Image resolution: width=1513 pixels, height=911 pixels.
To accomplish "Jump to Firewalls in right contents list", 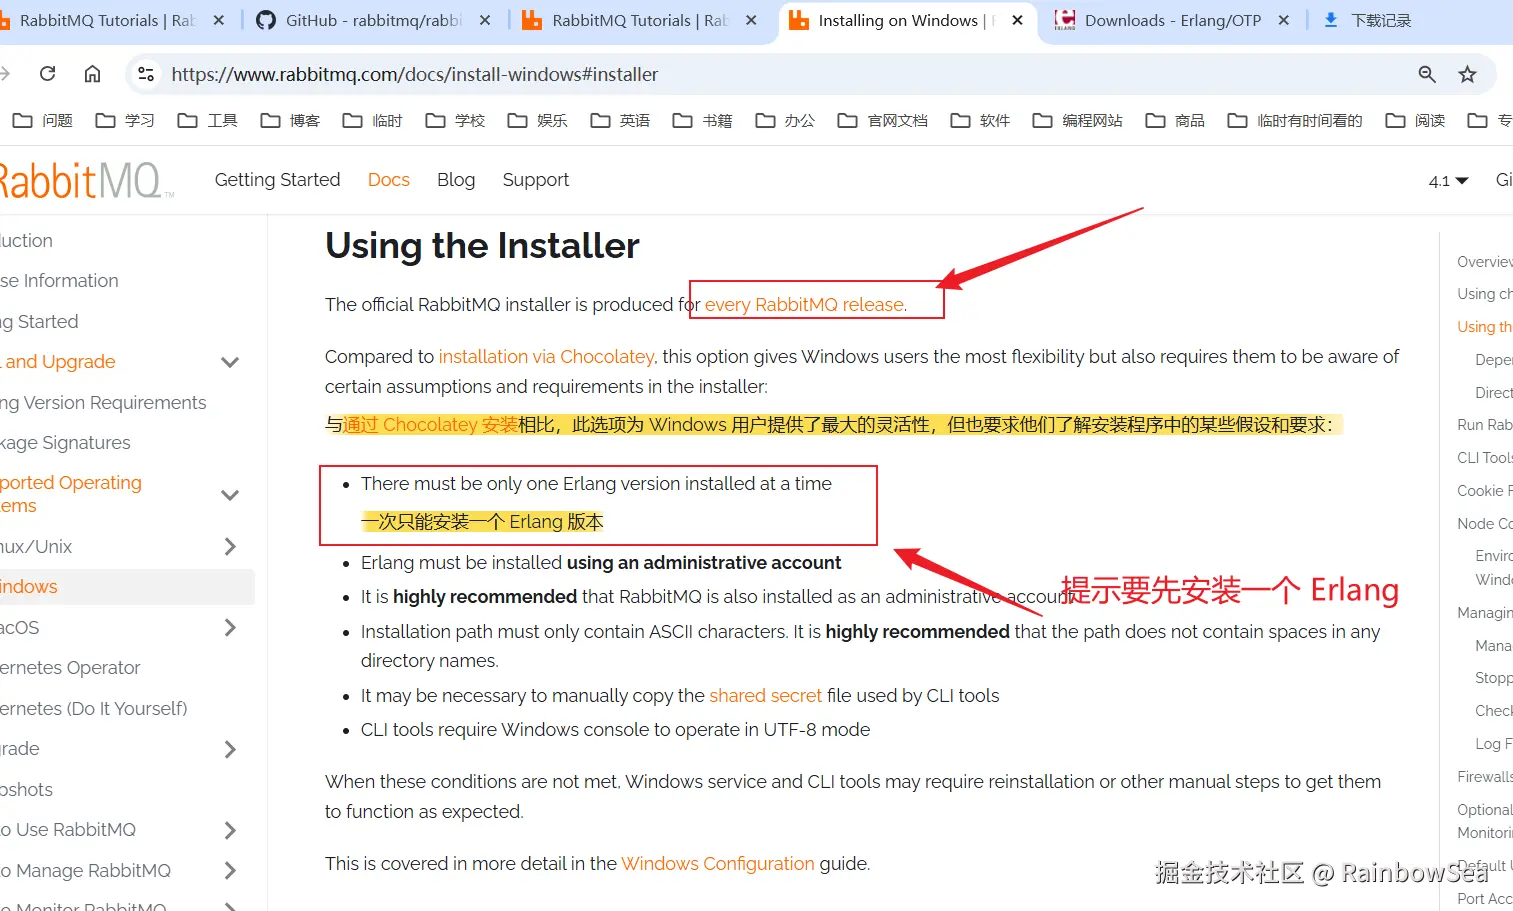I will click(x=1485, y=777).
